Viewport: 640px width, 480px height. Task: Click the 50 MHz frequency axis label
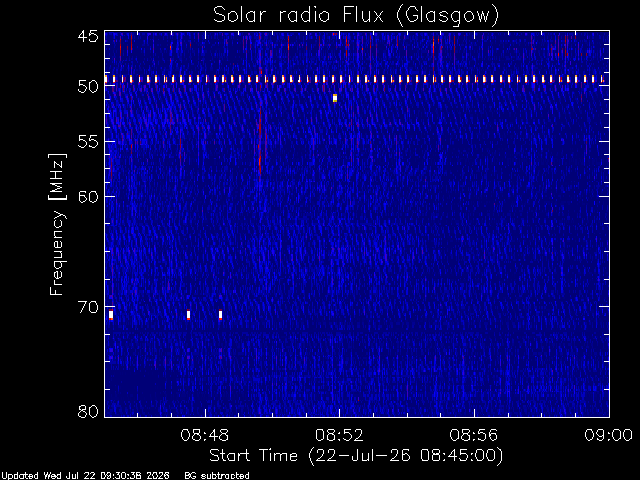(x=88, y=87)
